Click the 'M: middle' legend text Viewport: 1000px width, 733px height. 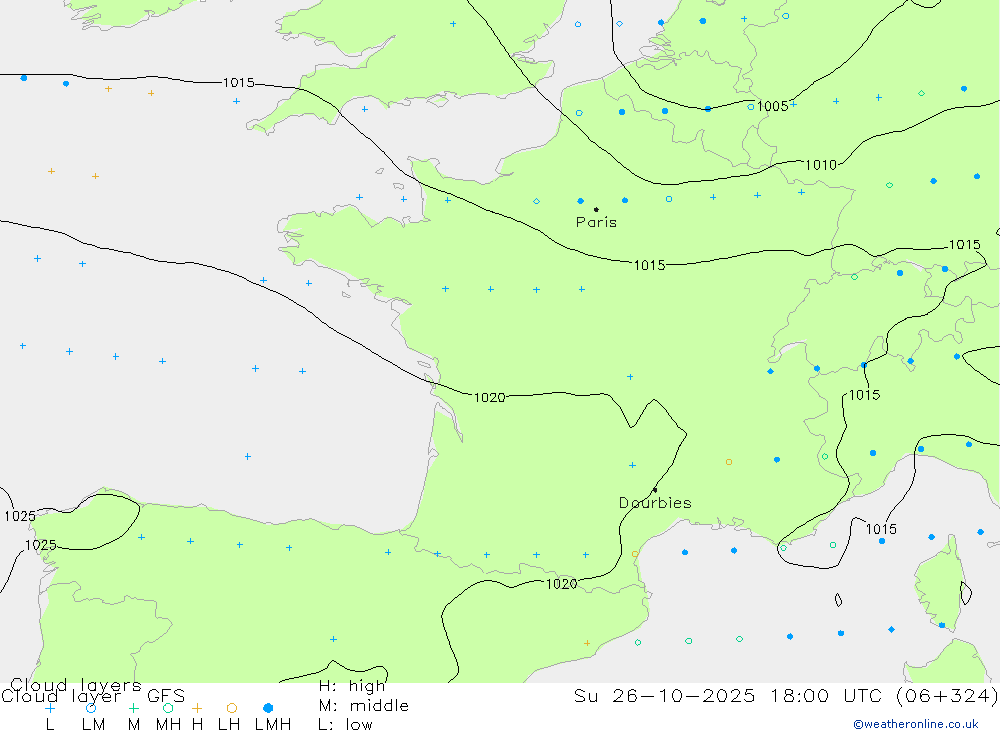364,706
